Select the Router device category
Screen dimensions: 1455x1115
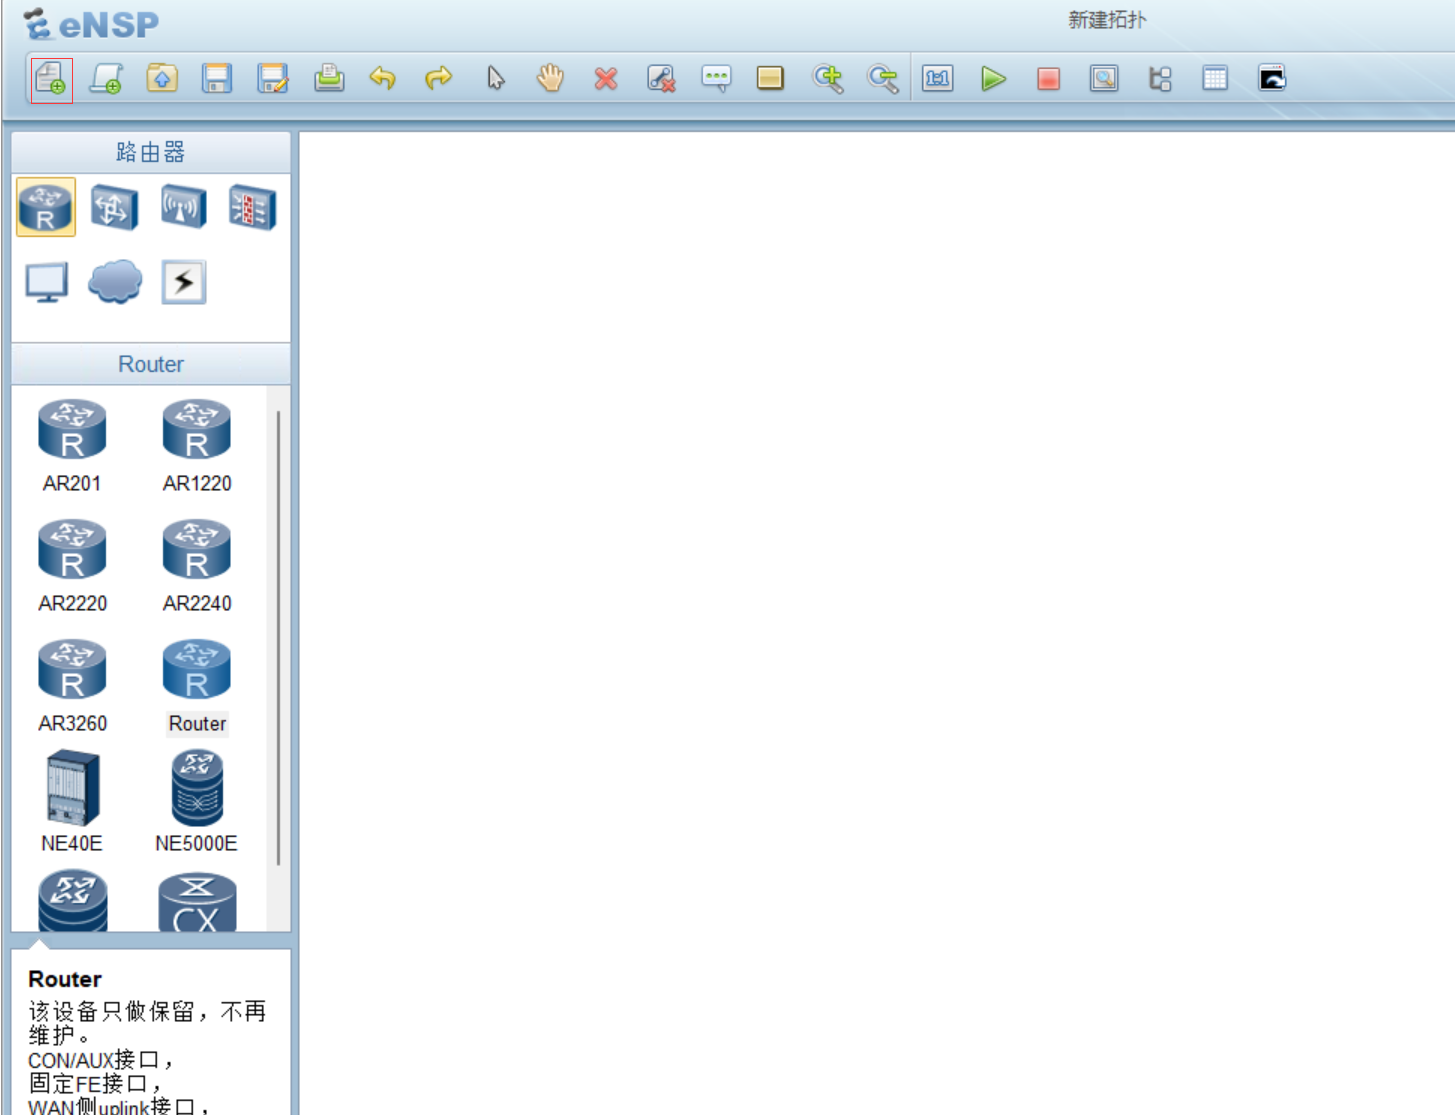click(46, 207)
